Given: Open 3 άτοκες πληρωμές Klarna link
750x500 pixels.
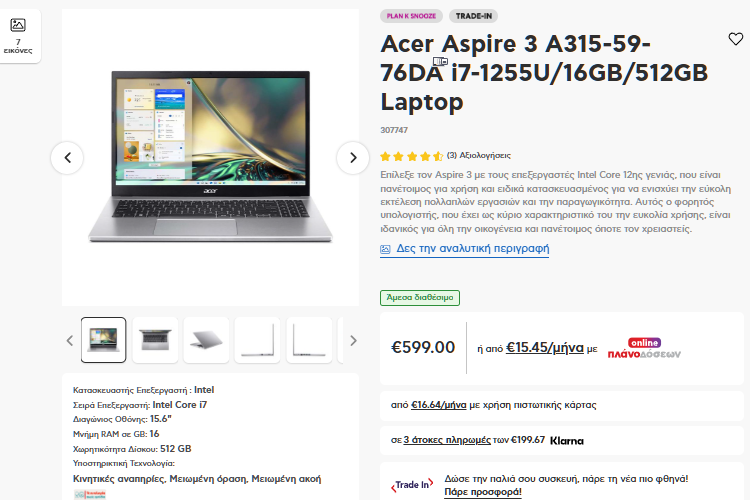Looking at the screenshot, I should 447,440.
